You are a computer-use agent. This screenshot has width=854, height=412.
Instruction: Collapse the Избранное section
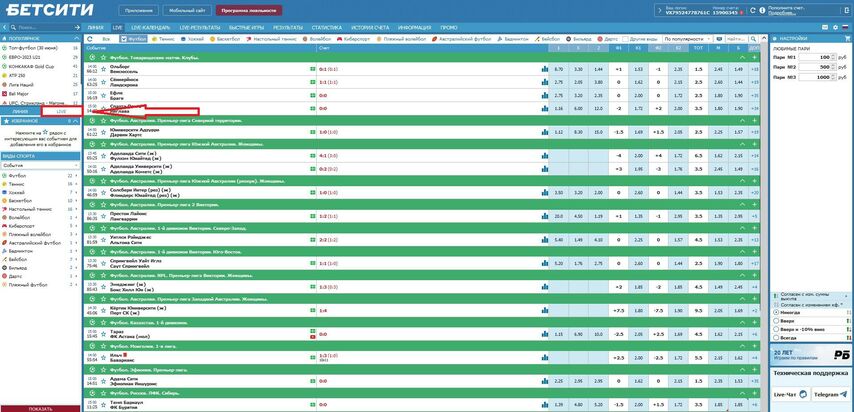click(x=77, y=120)
